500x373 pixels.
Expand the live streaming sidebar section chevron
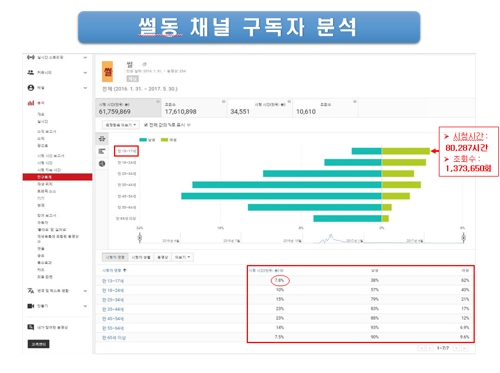[85, 57]
